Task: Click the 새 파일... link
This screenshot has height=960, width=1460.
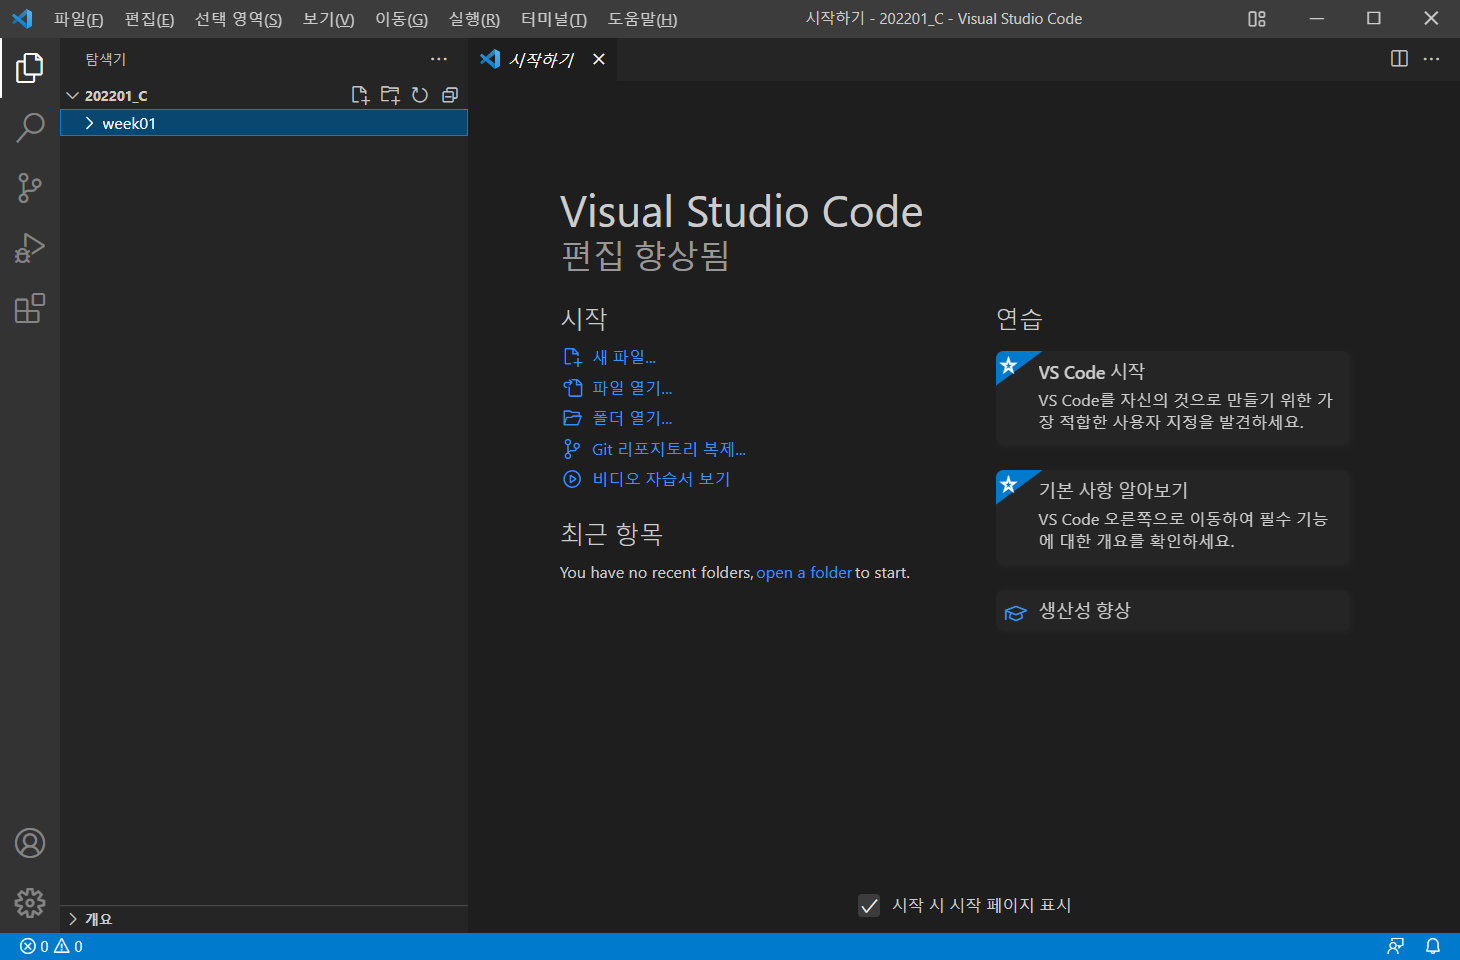Action: (x=624, y=357)
